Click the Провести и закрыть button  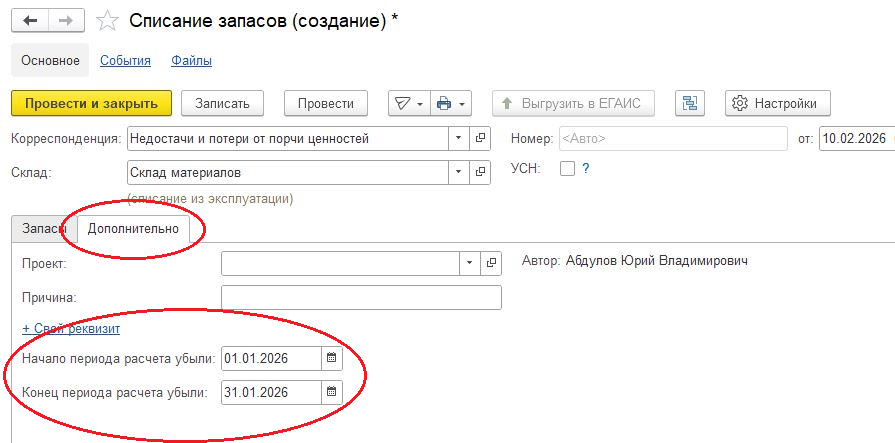tap(91, 103)
